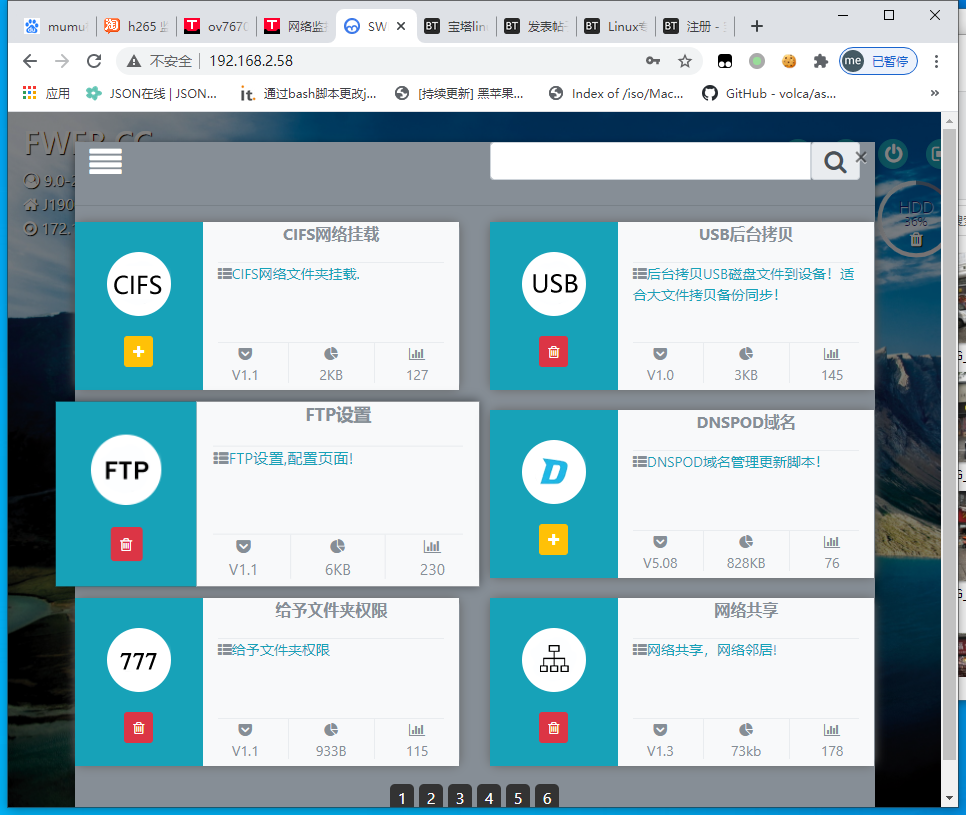Expand the bookmarks overflow chevron
The height and width of the screenshot is (815, 966).
pos(935,93)
